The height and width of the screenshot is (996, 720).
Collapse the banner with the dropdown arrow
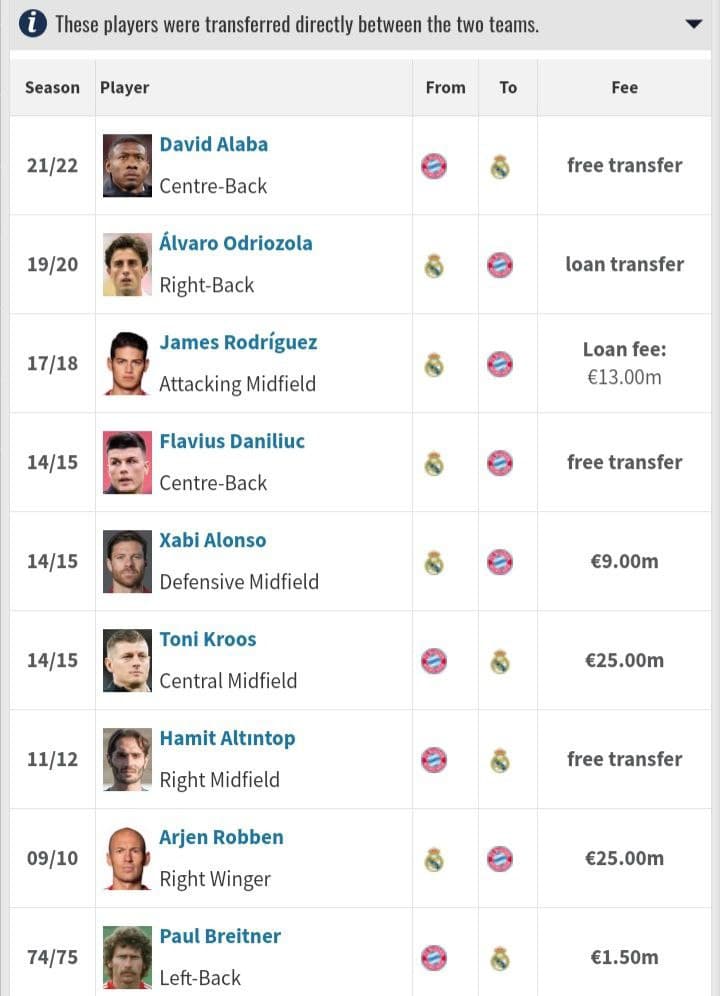(694, 24)
